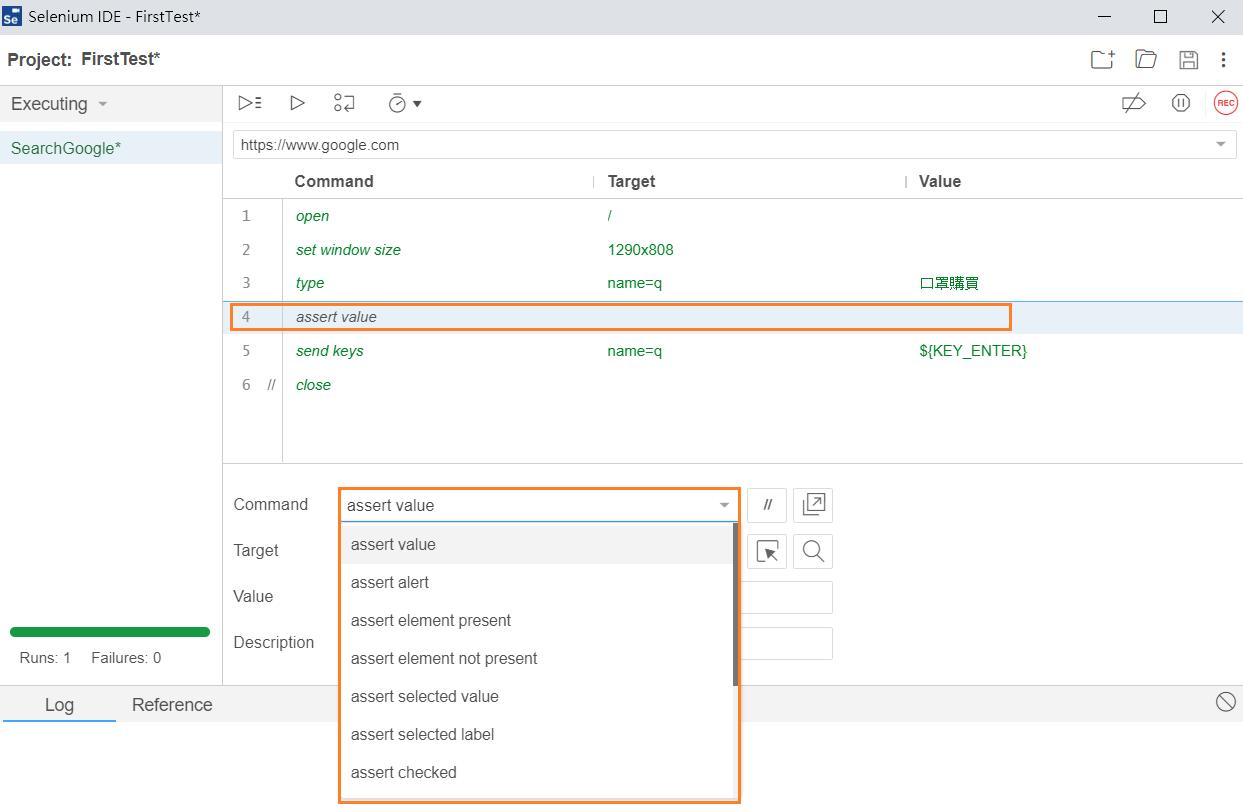
Task: Click the Value column header
Action: 940,181
